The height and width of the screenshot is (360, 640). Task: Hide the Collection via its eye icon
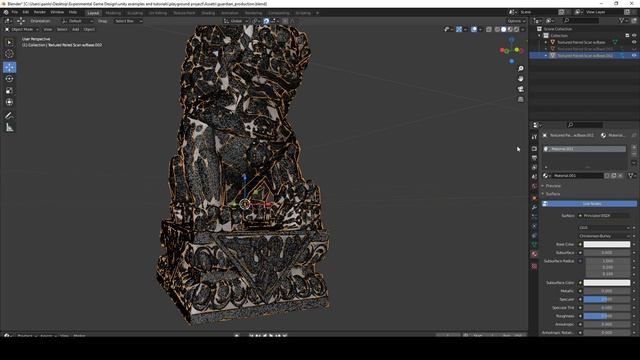tap(634, 36)
